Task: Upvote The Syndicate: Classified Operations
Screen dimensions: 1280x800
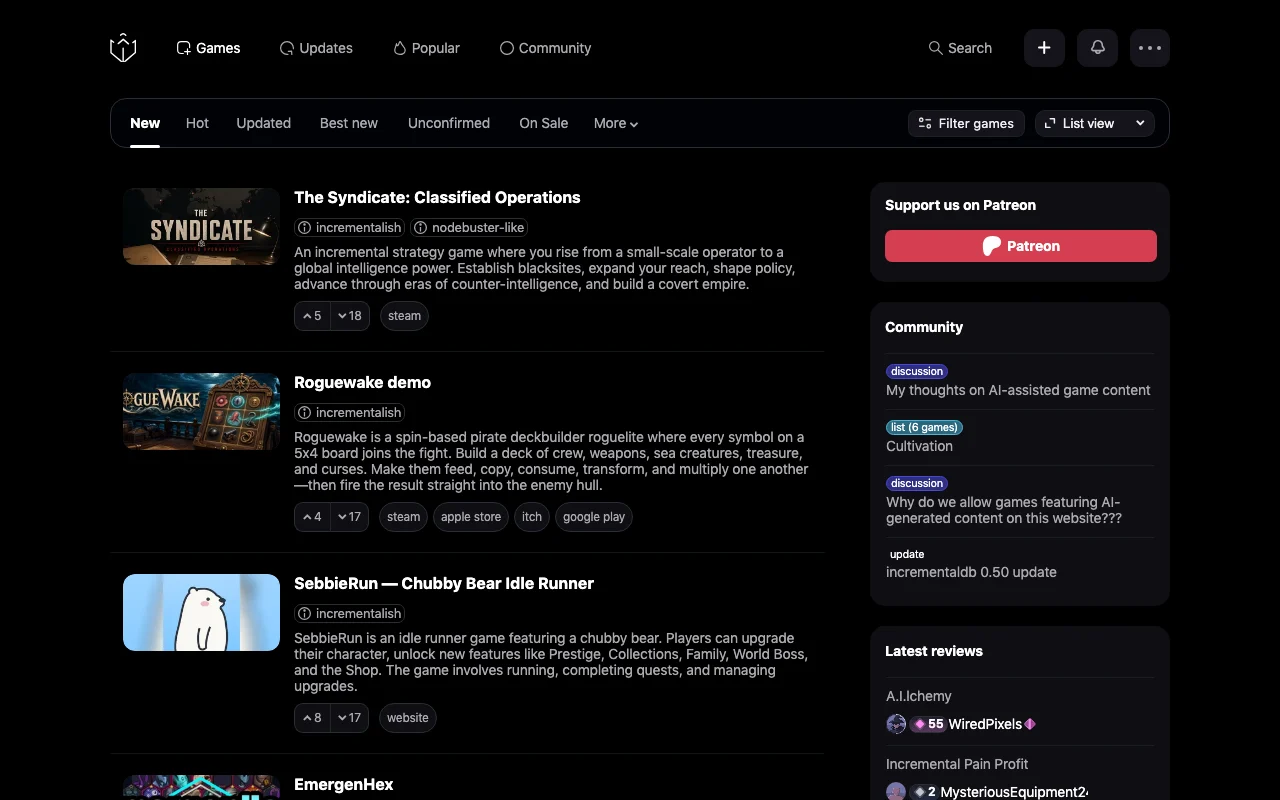Action: [312, 316]
